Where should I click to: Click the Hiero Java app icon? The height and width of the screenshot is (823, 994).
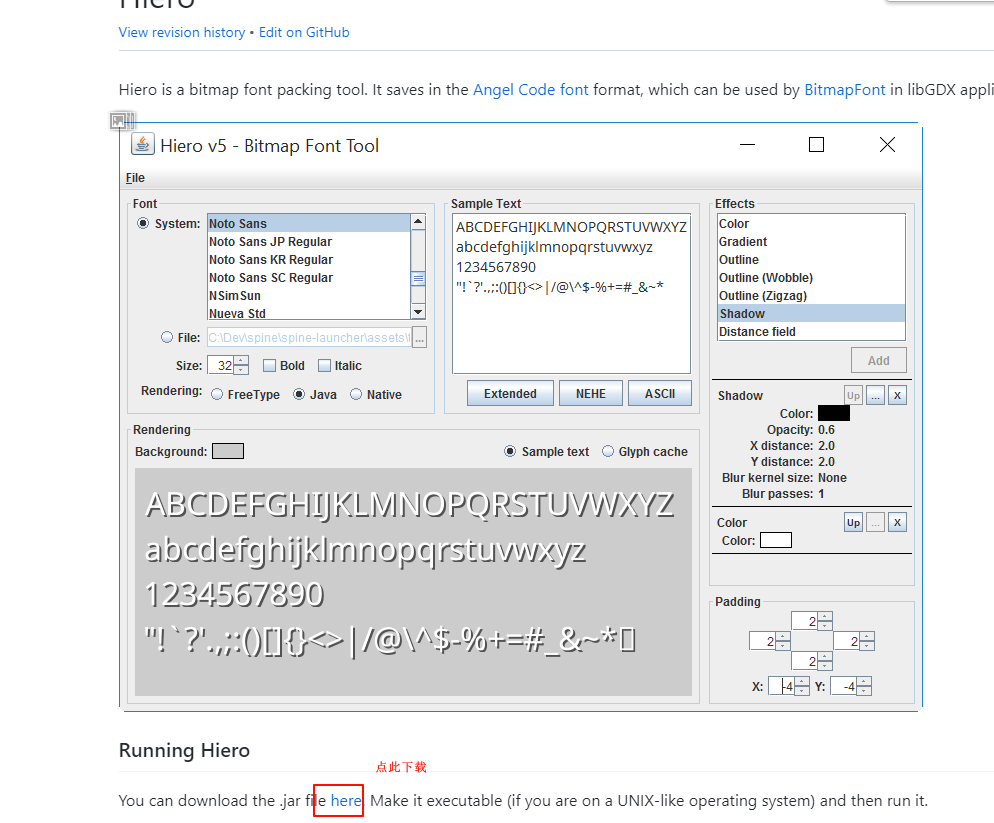pyautogui.click(x=144, y=145)
